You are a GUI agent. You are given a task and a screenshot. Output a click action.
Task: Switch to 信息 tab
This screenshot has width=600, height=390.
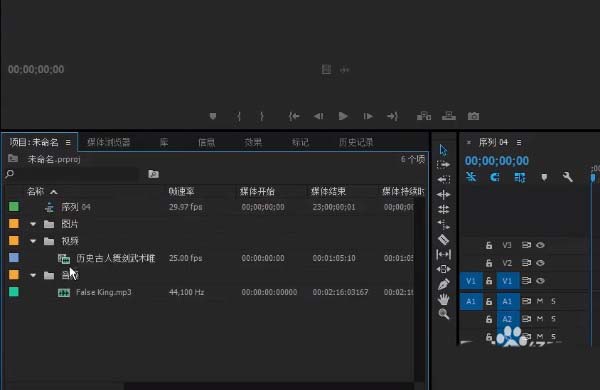tap(207, 142)
